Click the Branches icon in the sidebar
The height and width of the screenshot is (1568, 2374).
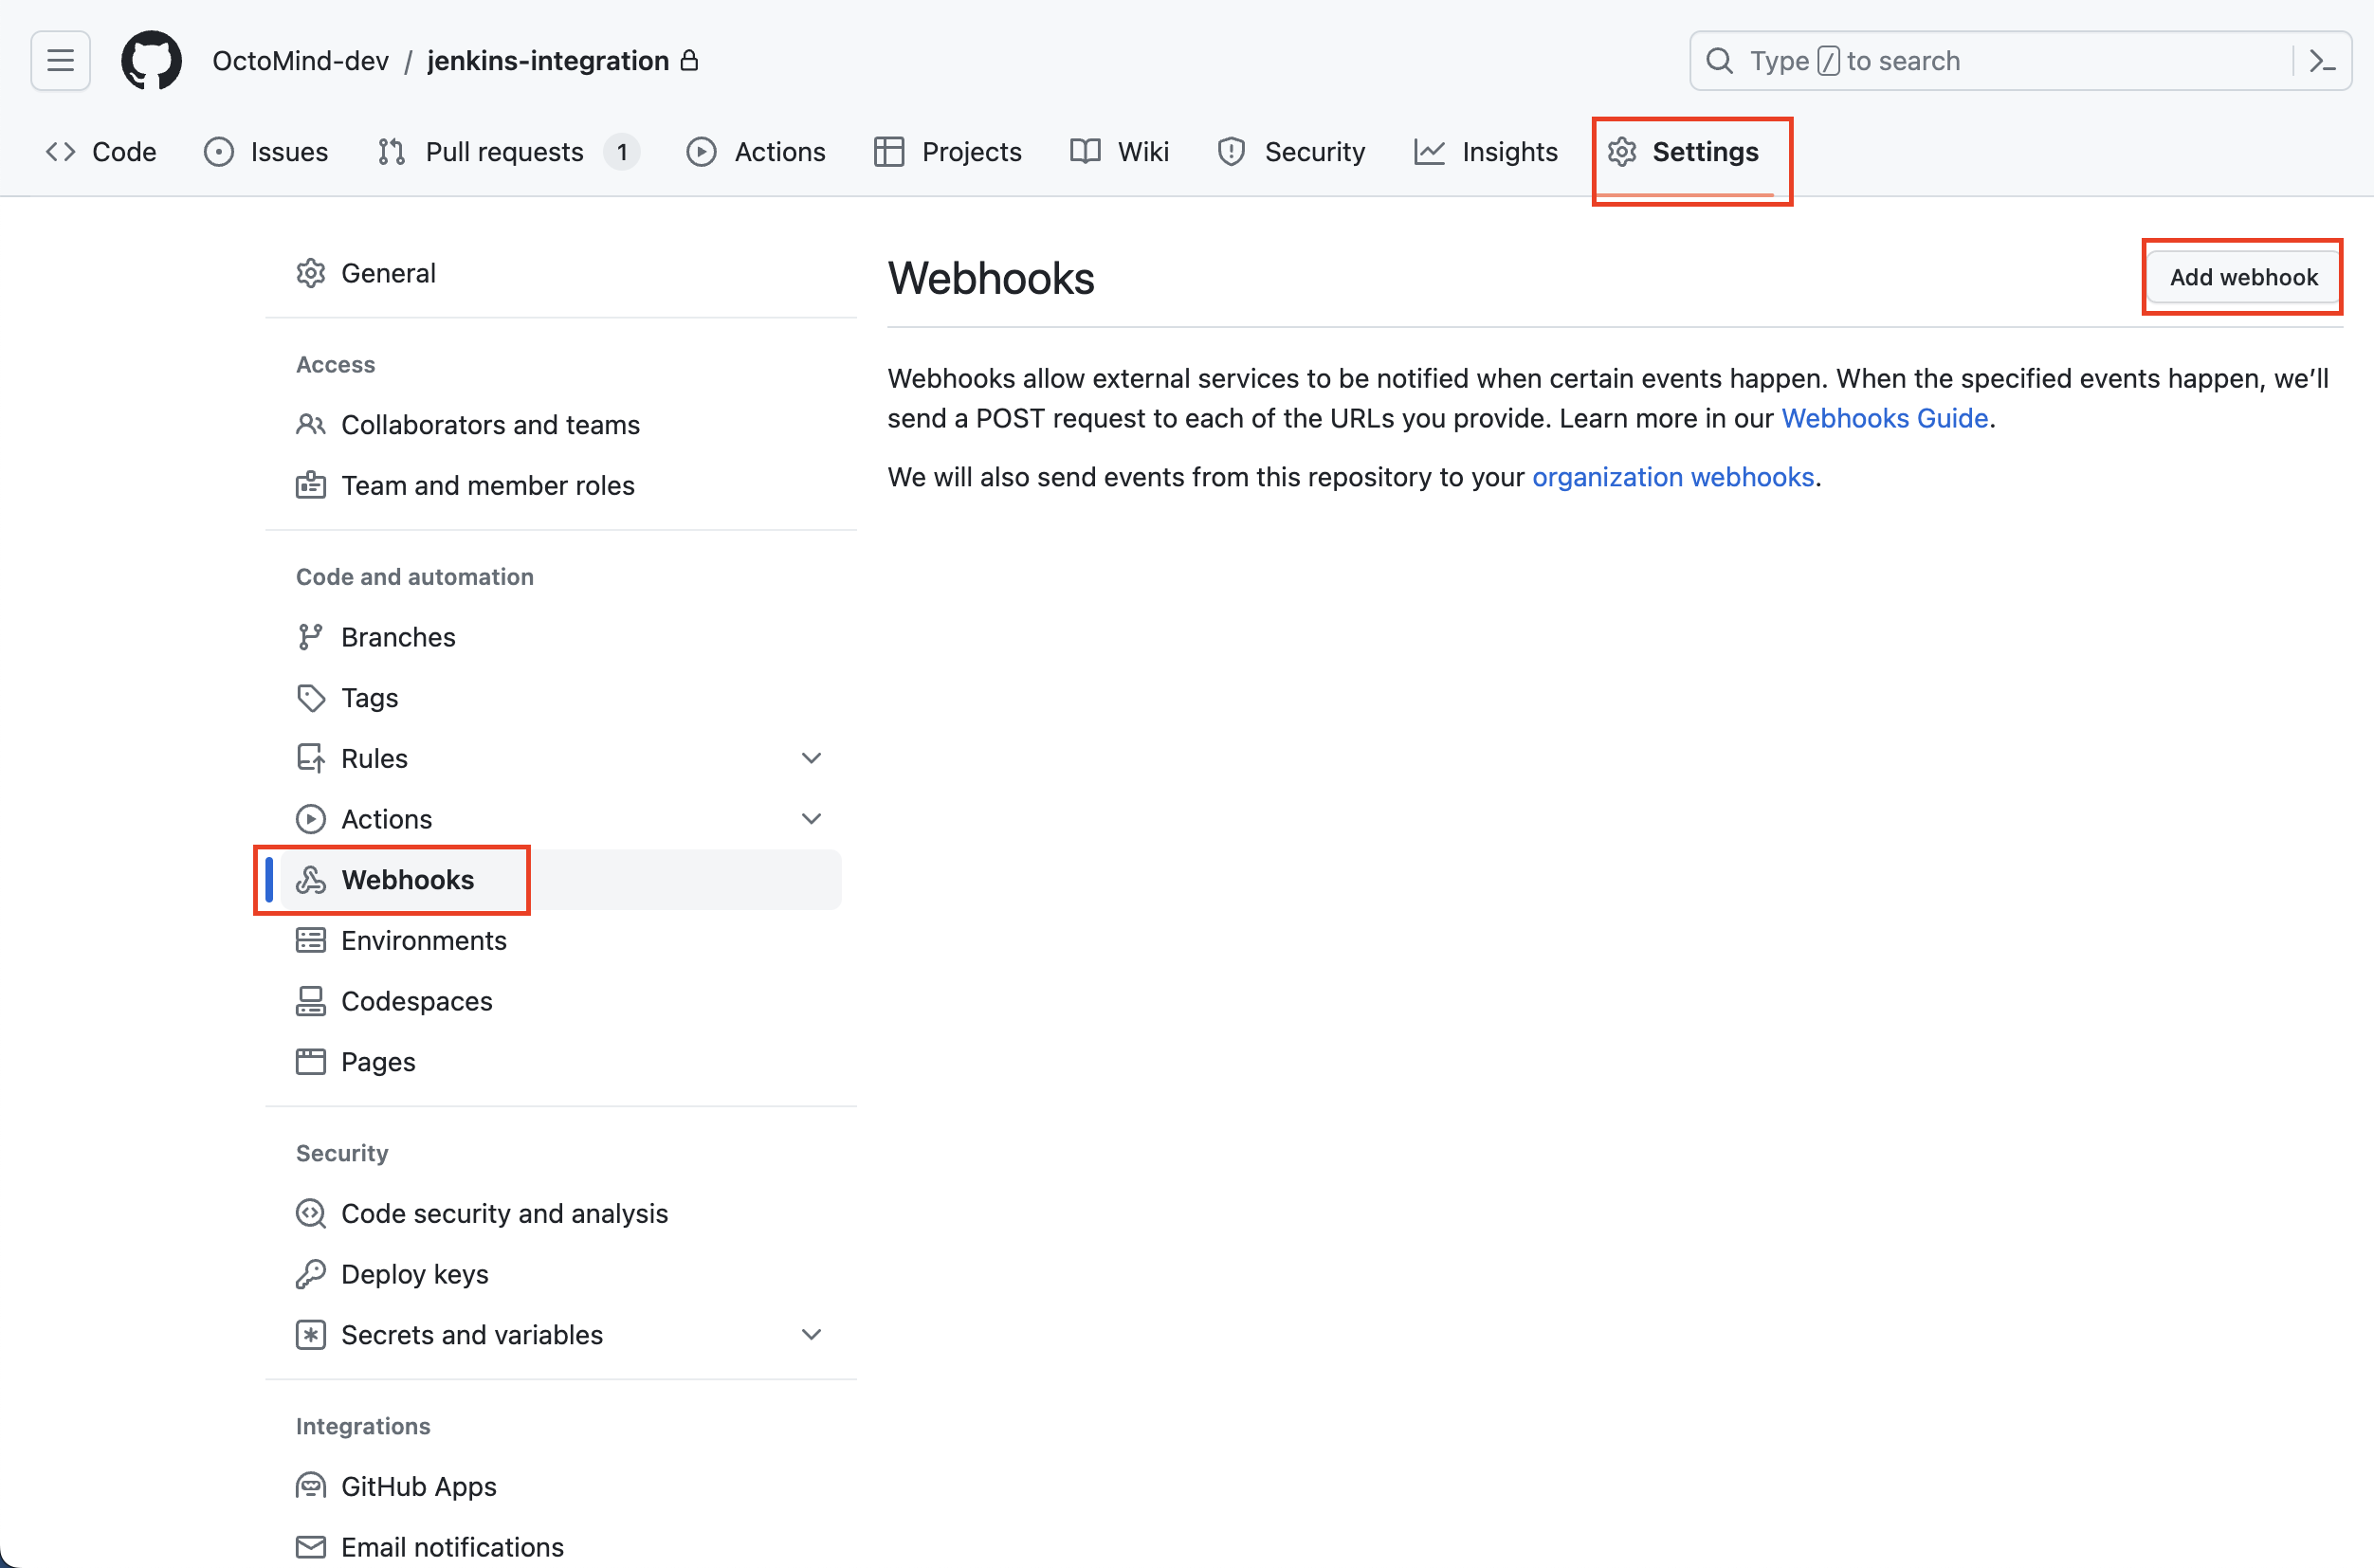click(311, 637)
